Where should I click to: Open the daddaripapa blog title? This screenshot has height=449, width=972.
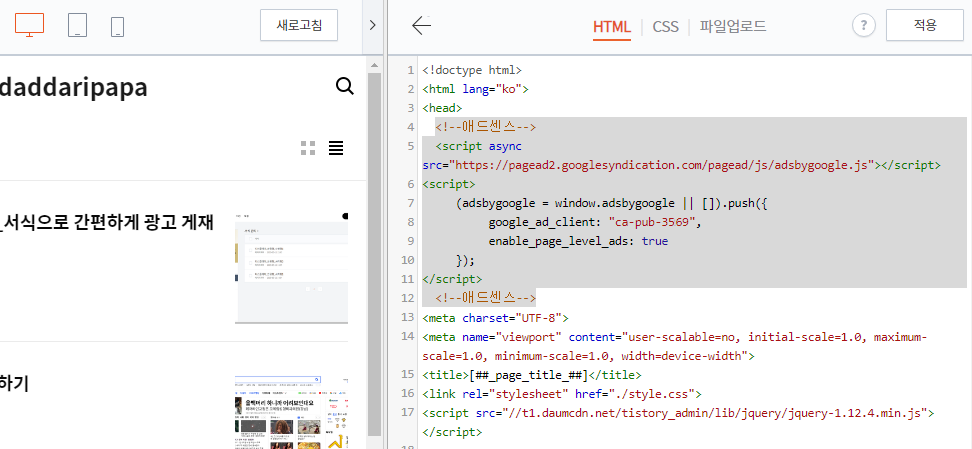coord(74,87)
